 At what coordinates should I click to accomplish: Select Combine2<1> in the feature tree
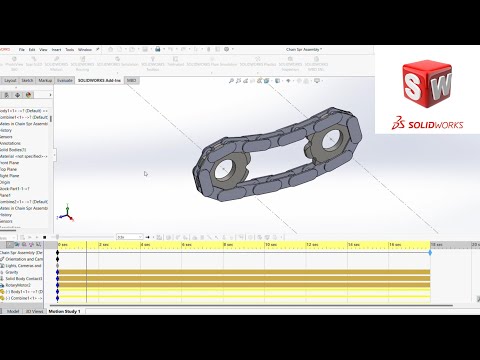[24, 202]
